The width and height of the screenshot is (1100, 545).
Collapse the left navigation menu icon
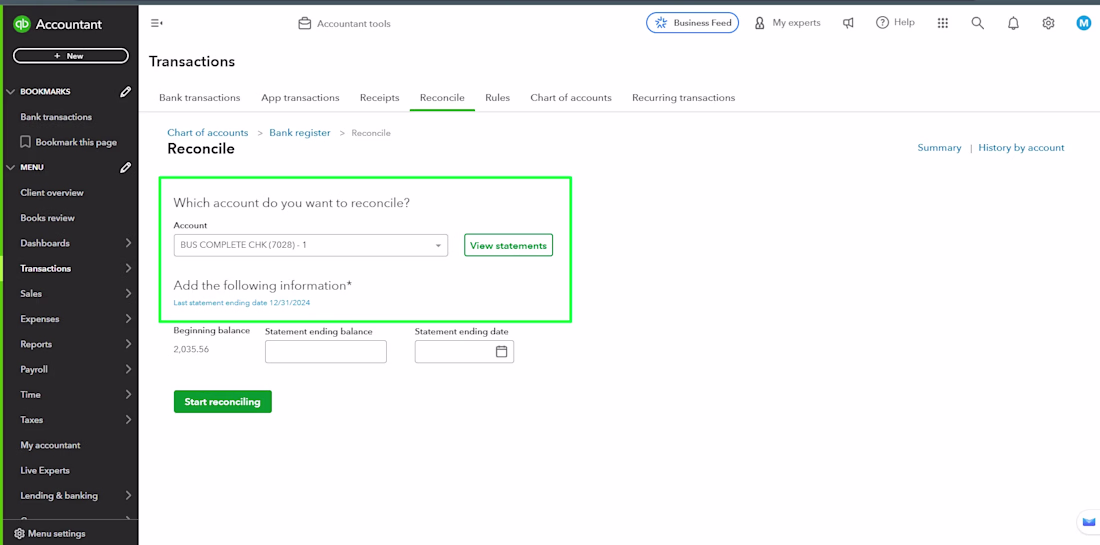156,23
